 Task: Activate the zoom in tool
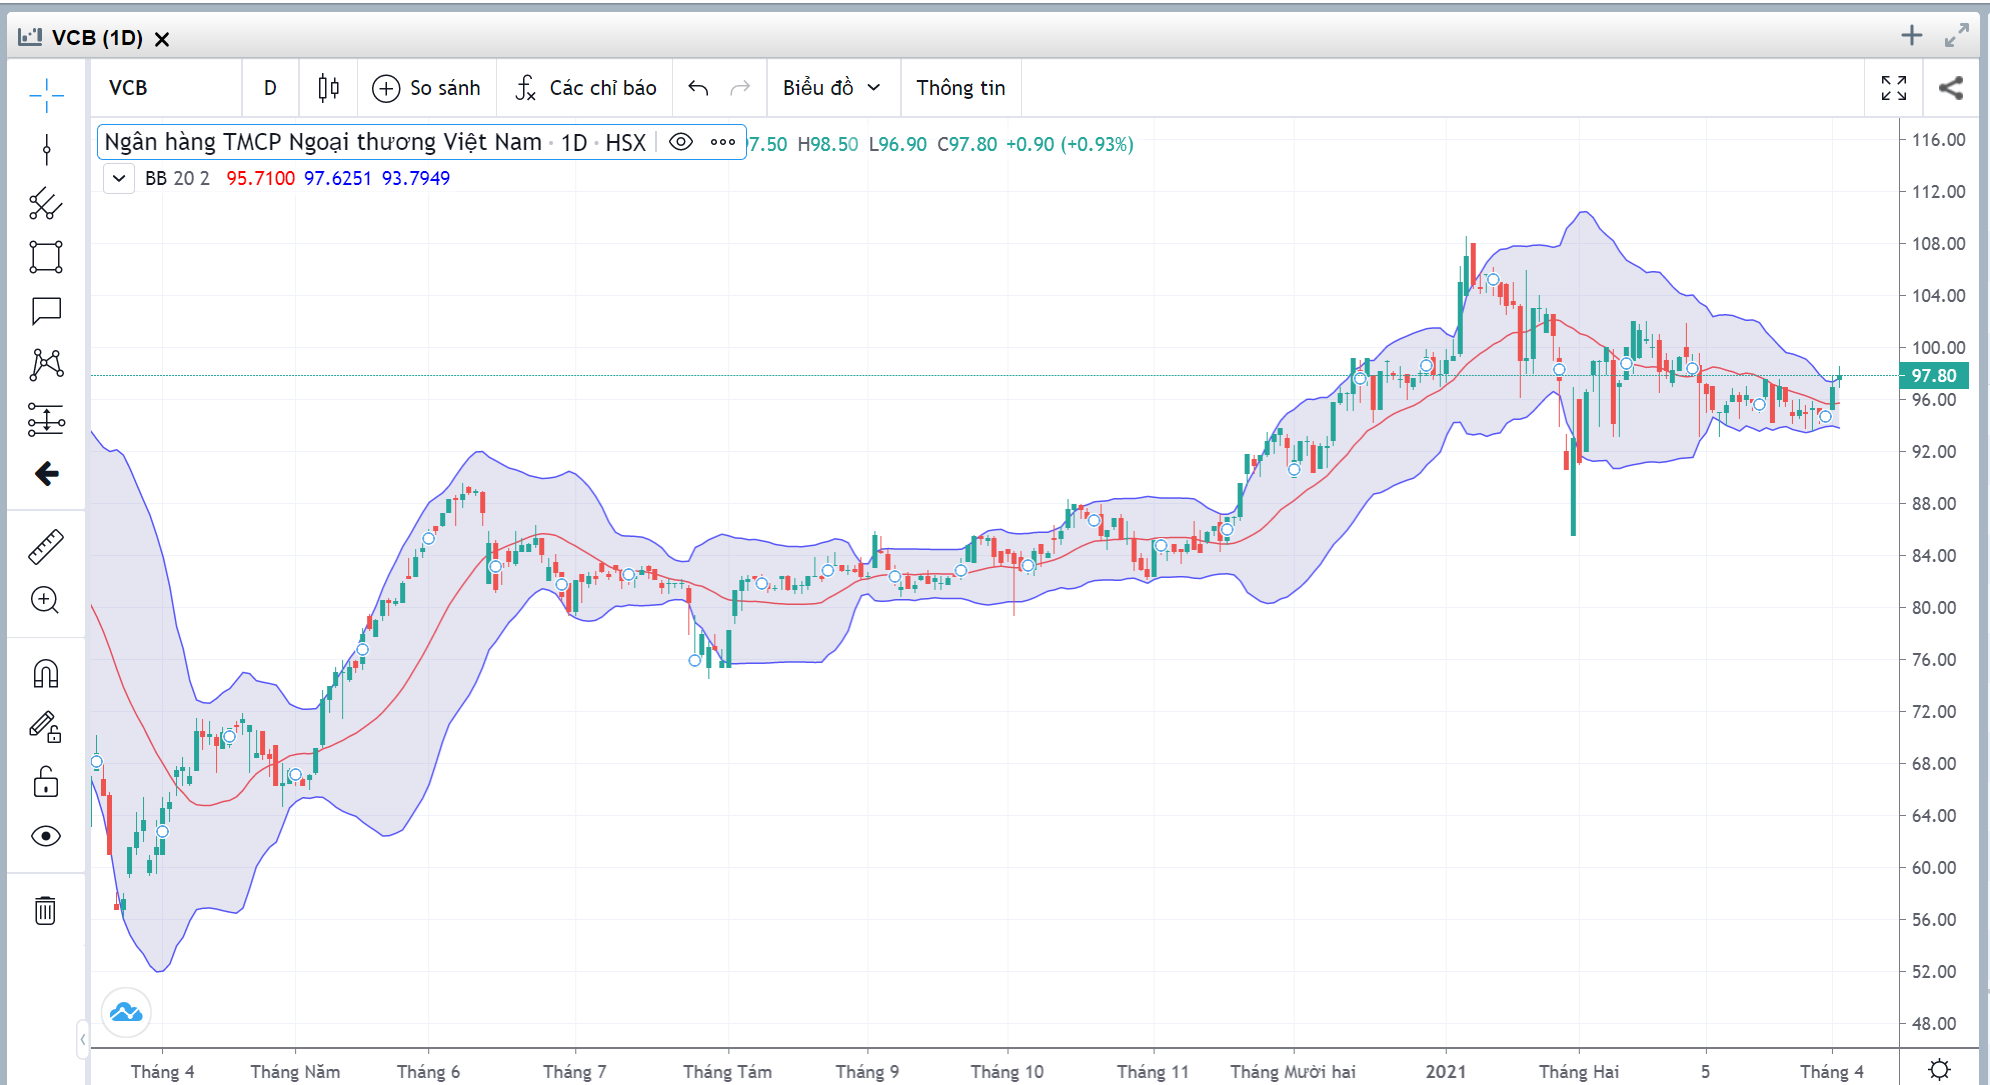46,600
